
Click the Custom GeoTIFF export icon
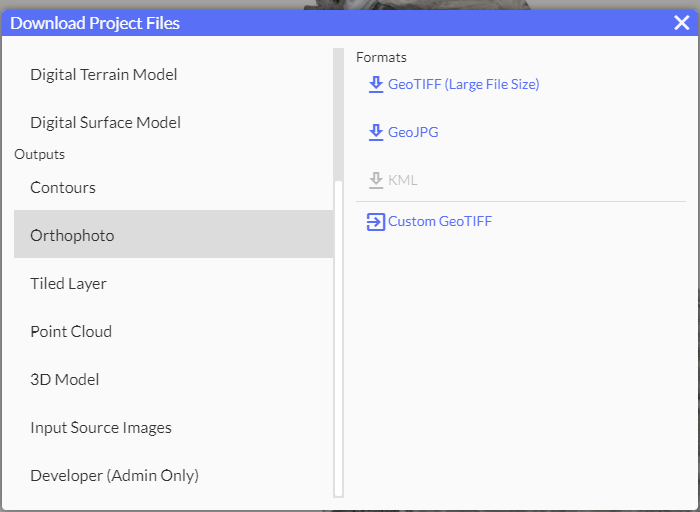(376, 222)
